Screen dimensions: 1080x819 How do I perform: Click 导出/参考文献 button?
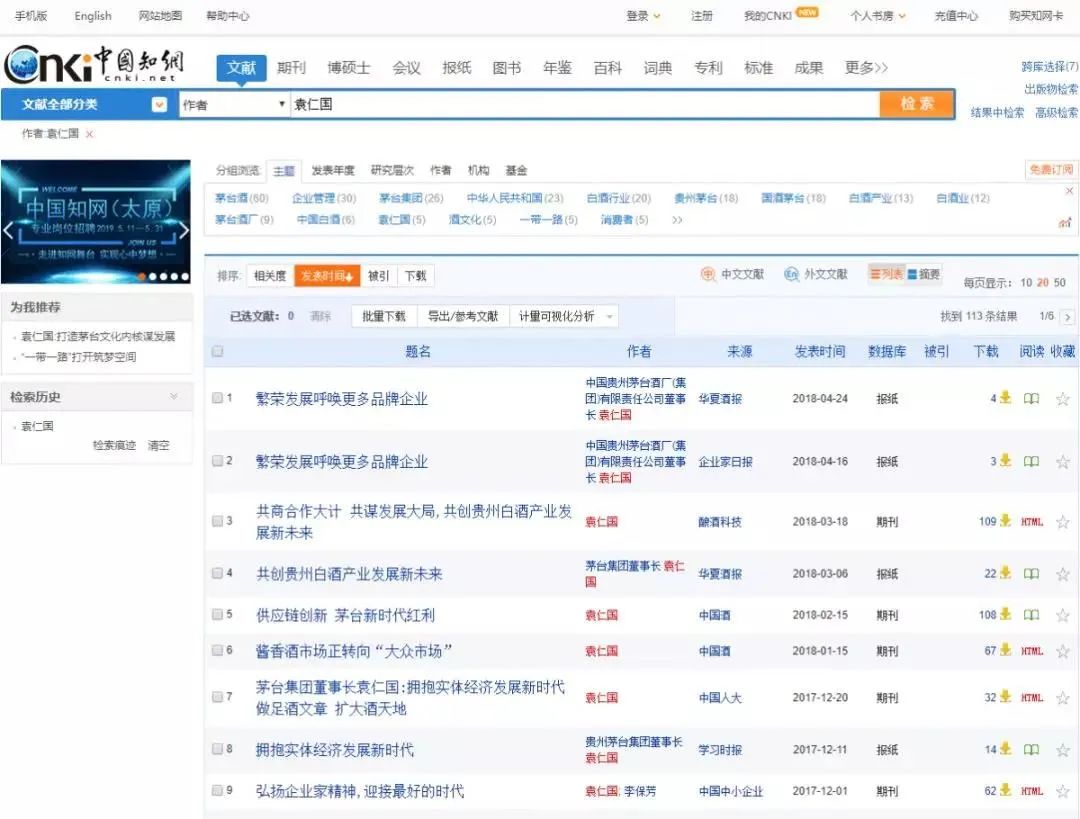(462, 316)
